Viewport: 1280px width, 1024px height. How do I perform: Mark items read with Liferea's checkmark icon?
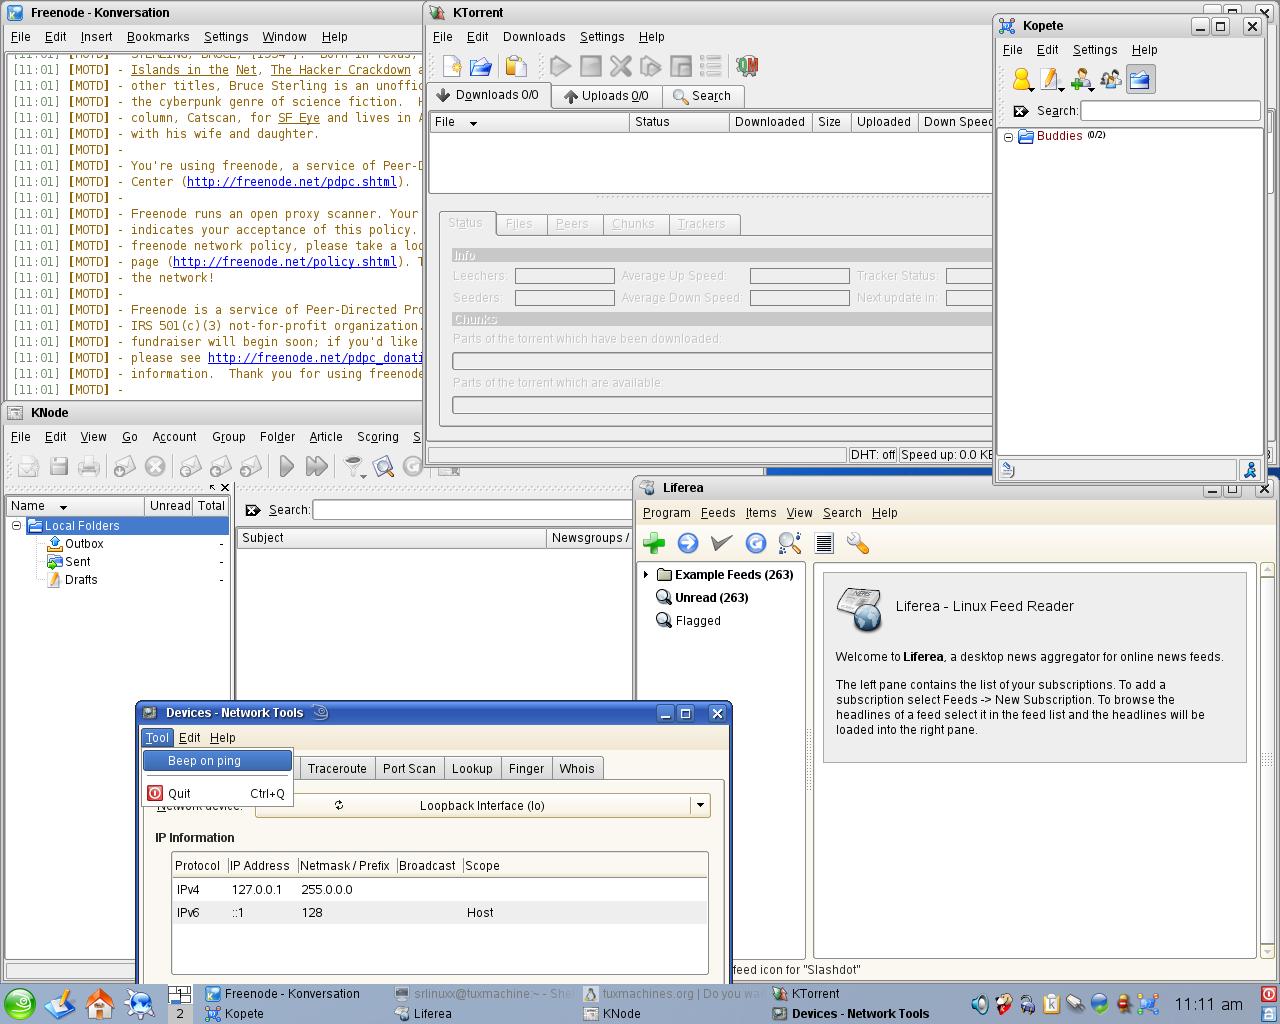tap(721, 543)
